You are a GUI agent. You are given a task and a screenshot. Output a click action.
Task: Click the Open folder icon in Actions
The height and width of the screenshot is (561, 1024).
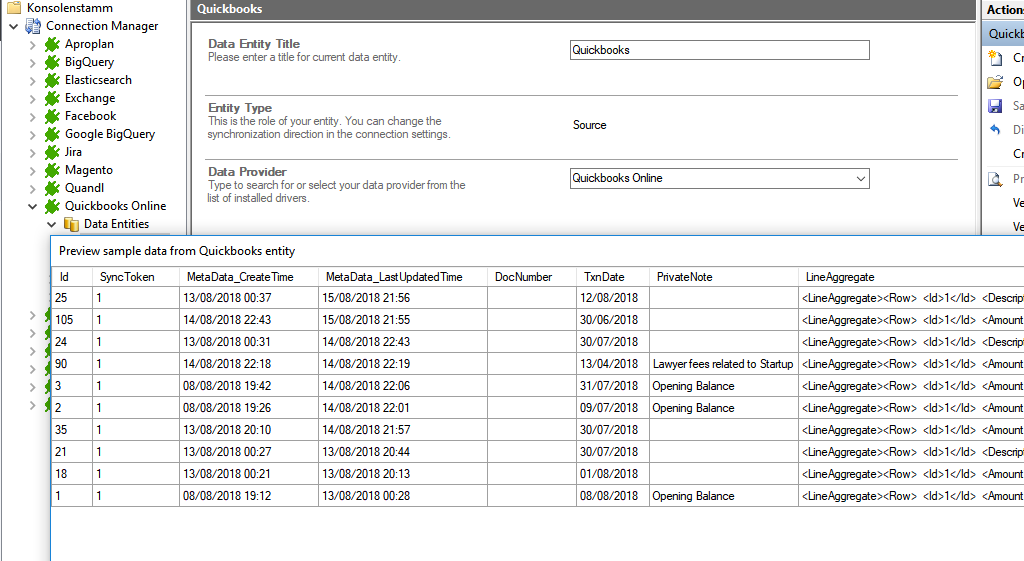coord(995,82)
